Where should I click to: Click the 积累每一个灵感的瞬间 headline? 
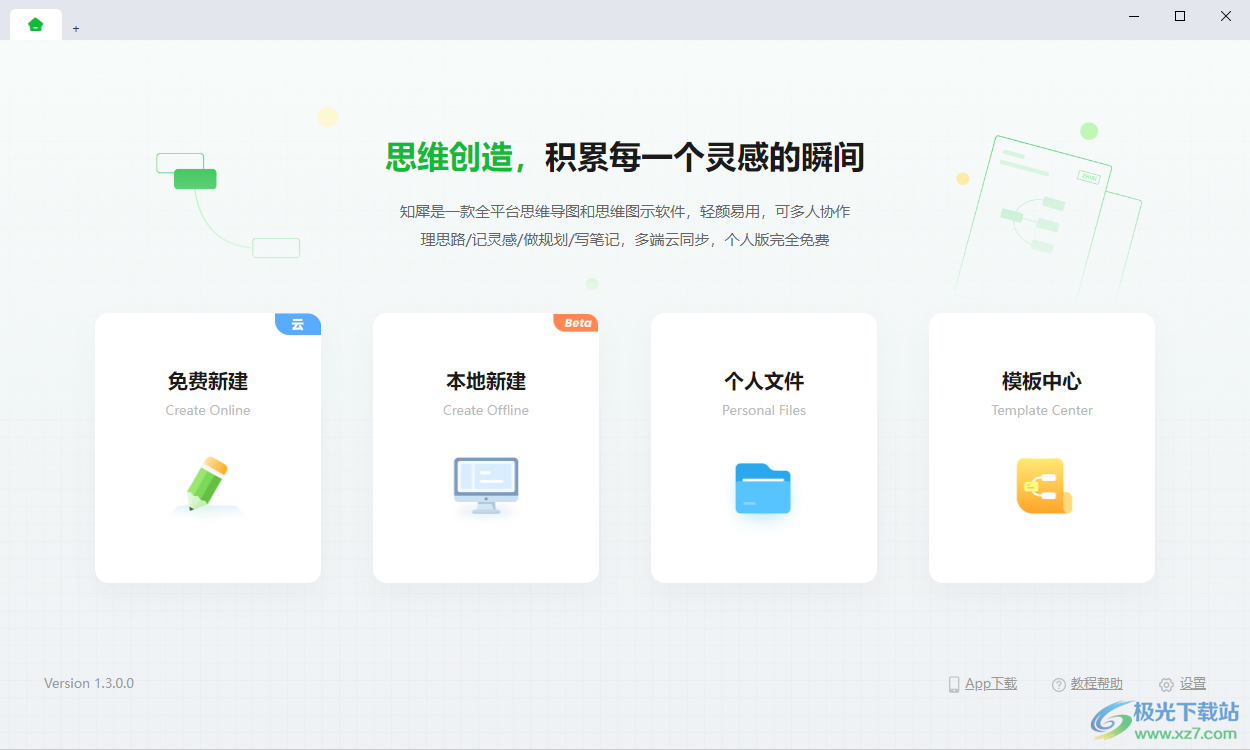(705, 157)
